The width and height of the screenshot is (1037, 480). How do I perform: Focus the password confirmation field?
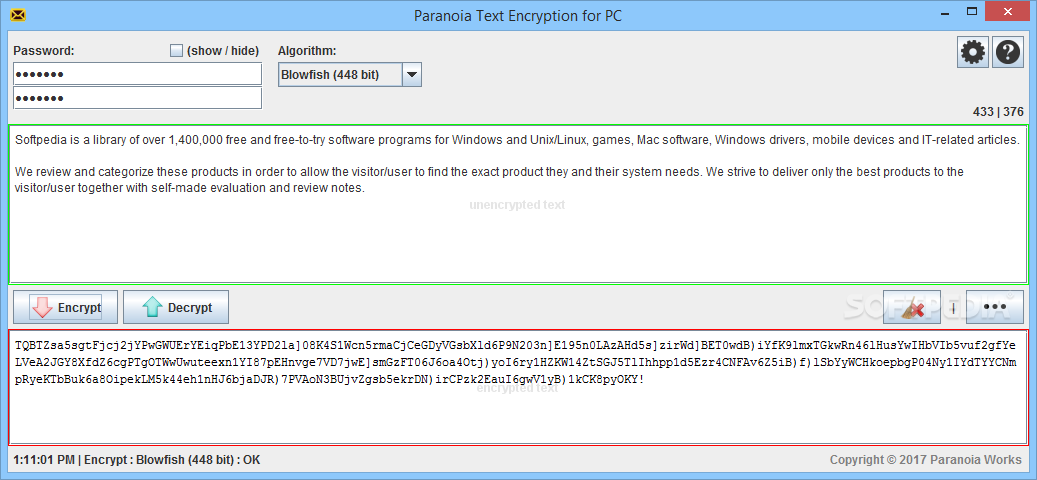coord(138,98)
